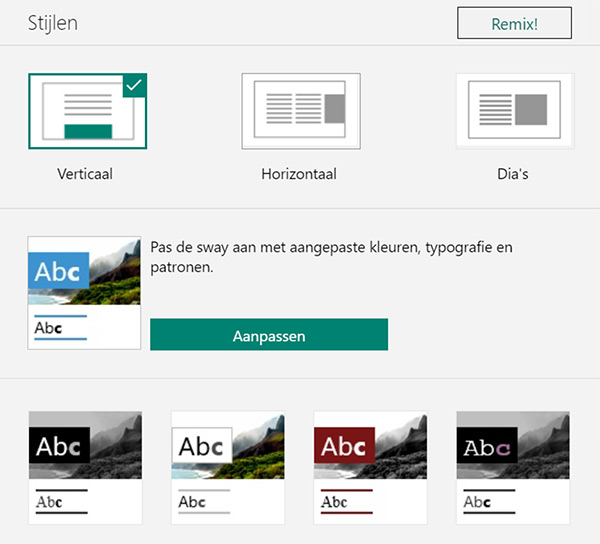
Task: Click the Stijlen panel heading
Action: click(x=53, y=23)
